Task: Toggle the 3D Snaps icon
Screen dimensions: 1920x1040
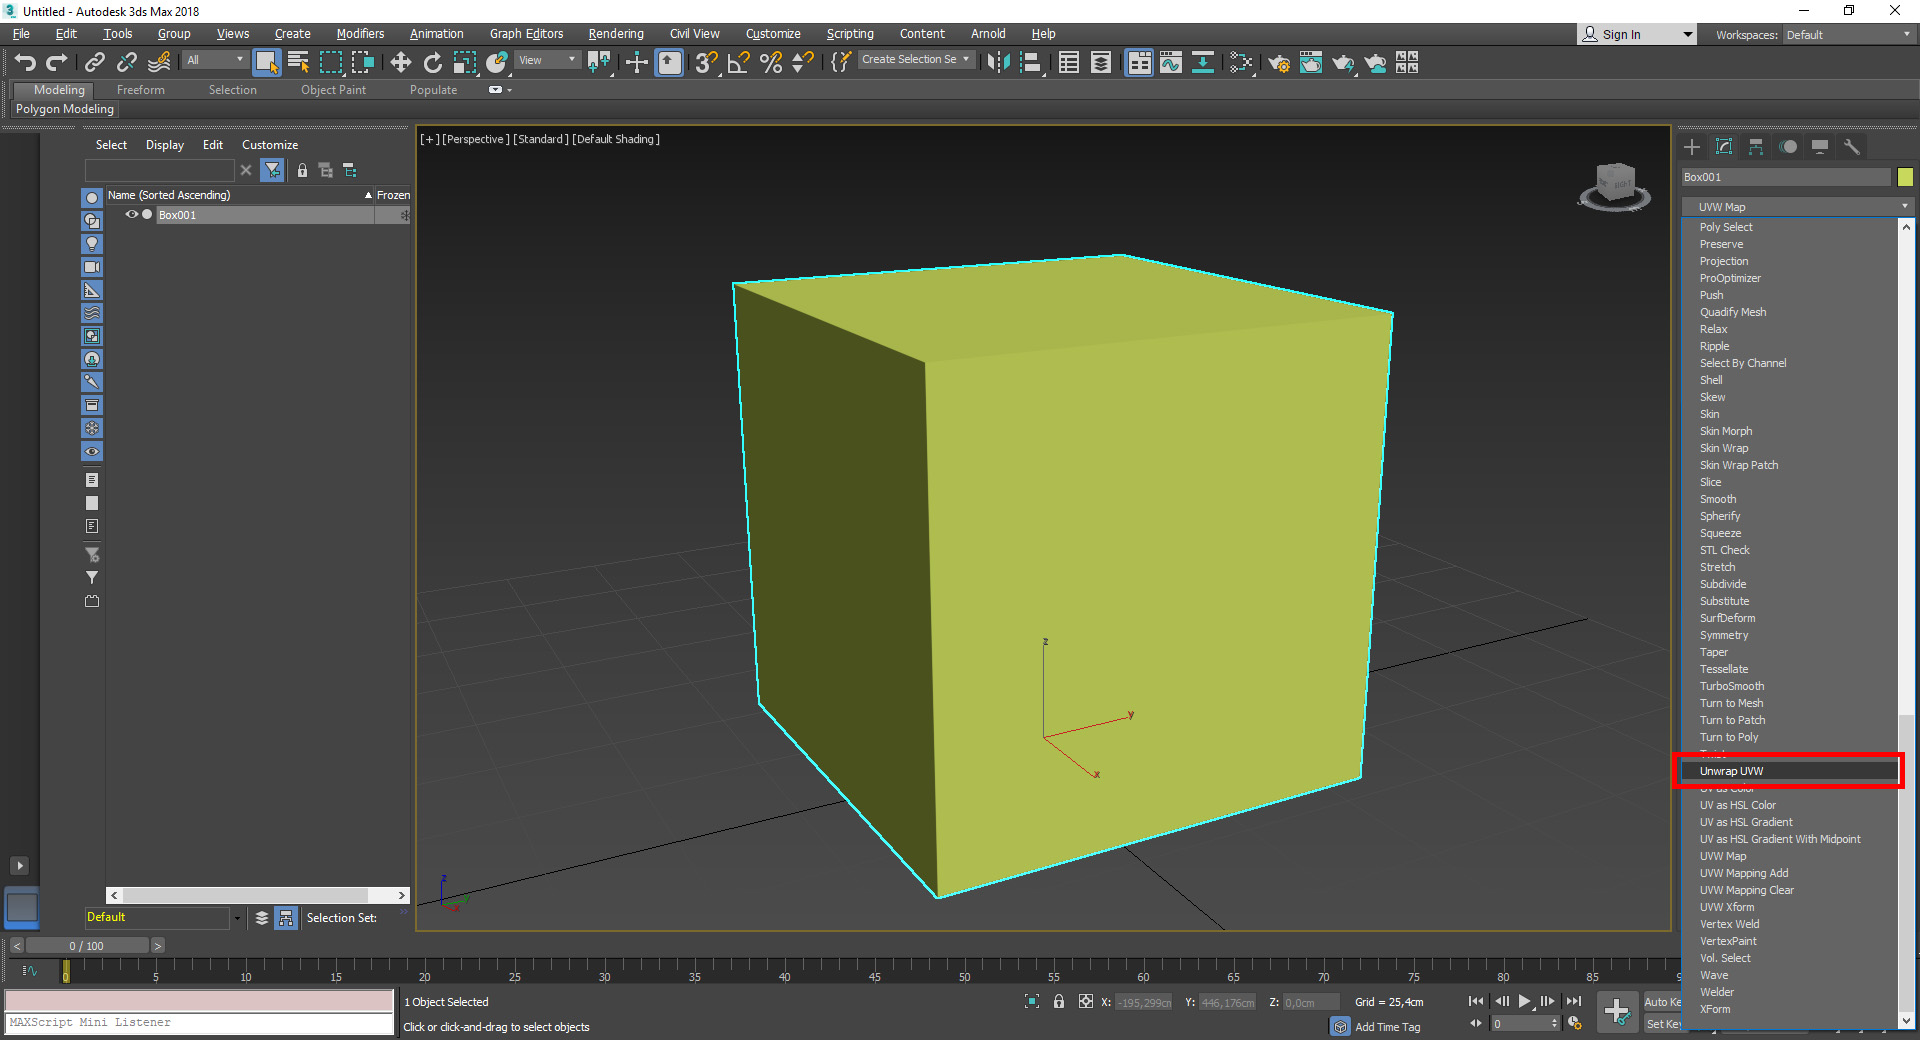Action: pos(705,63)
